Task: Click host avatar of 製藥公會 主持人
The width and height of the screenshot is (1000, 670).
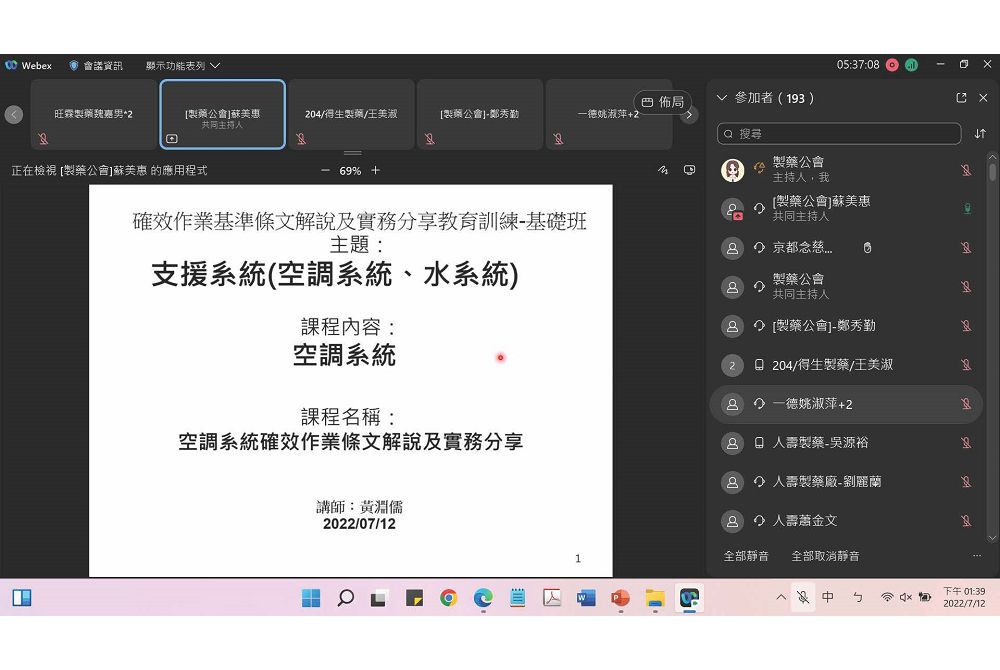Action: 732,170
